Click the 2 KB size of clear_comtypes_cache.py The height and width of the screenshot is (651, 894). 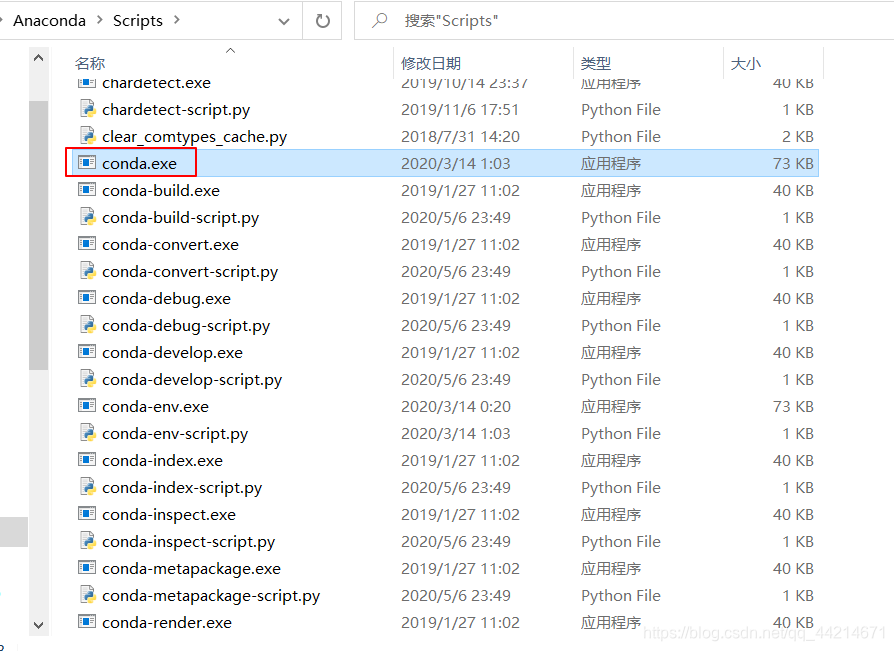pos(798,137)
